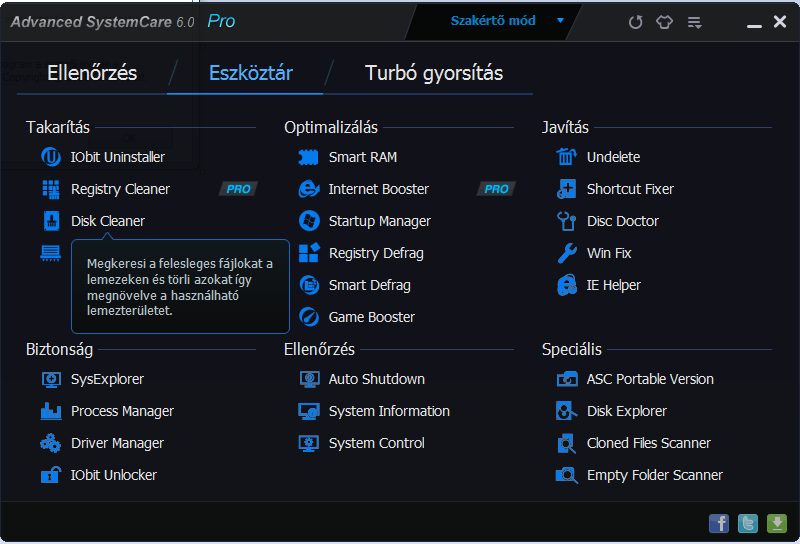Open Cloned Files Scanner text link

click(648, 443)
